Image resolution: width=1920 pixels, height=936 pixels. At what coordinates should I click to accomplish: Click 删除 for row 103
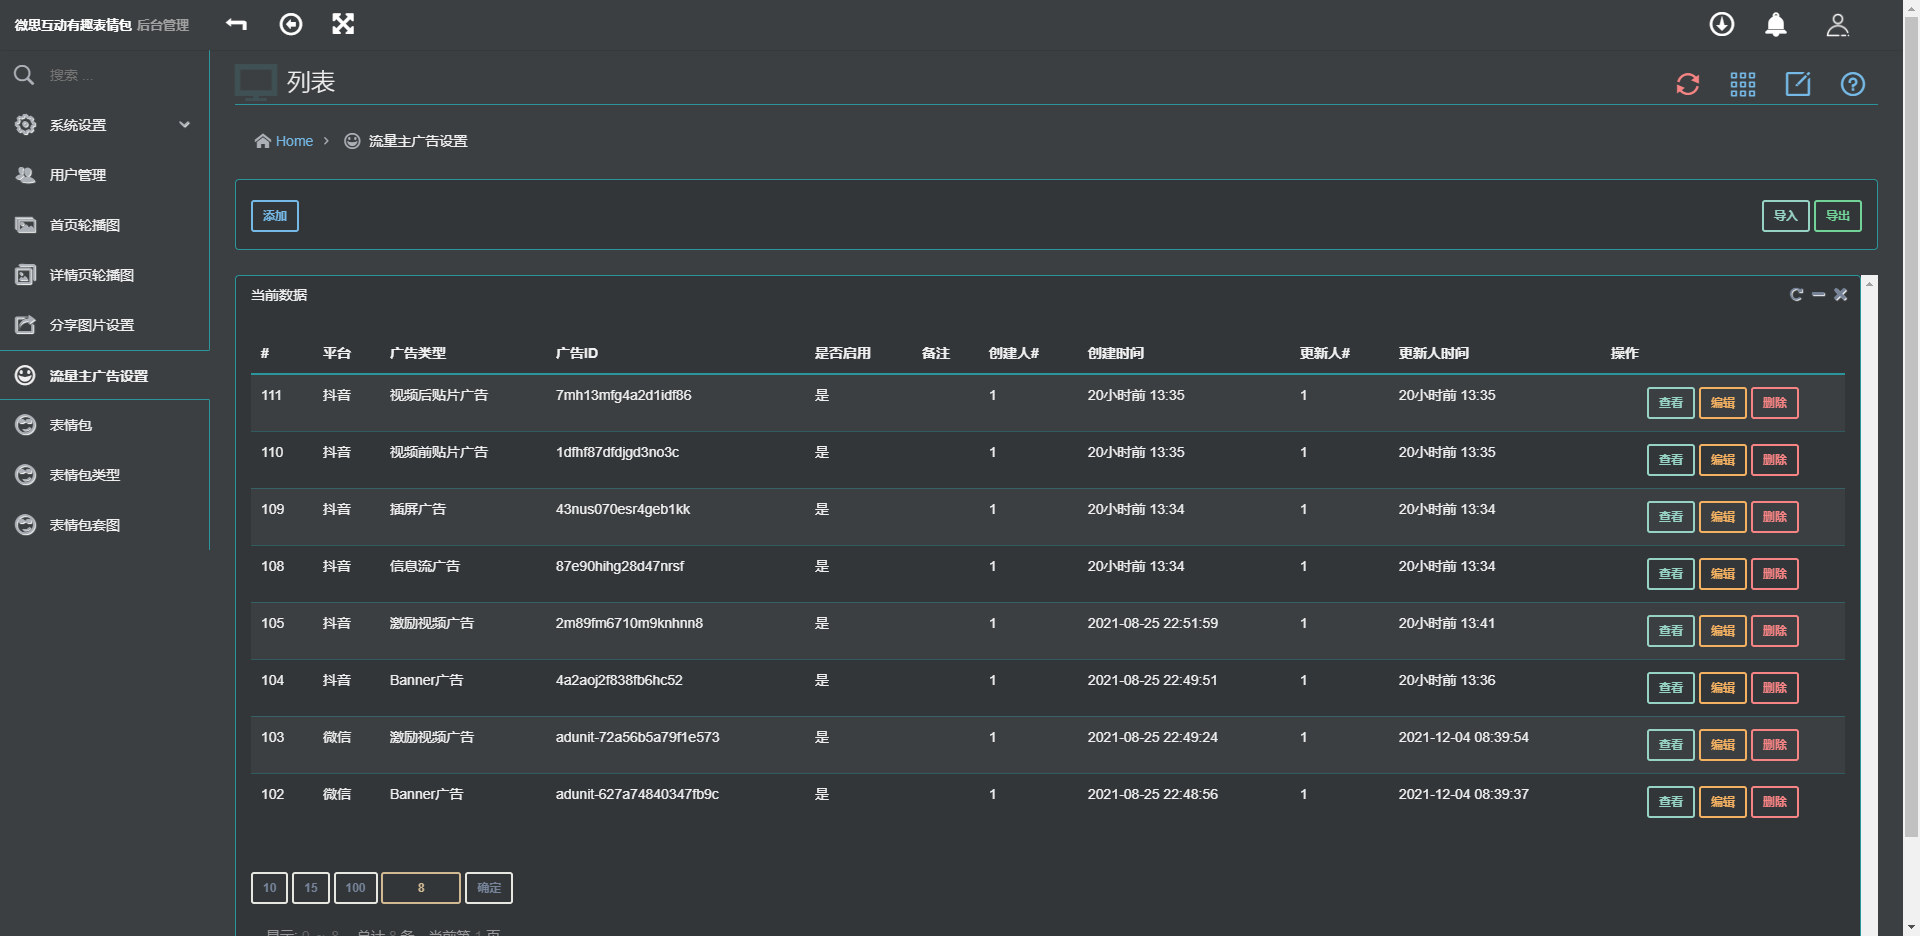coord(1775,745)
